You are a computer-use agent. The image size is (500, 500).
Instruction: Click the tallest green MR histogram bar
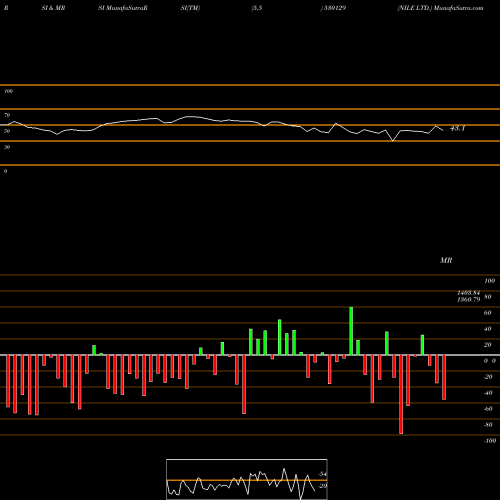coord(351,331)
